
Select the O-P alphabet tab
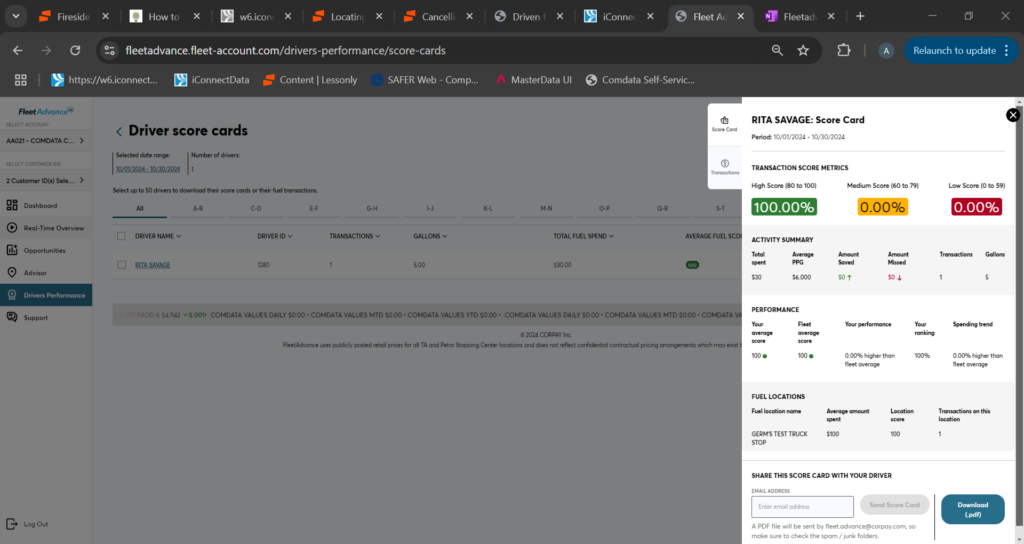[604, 208]
